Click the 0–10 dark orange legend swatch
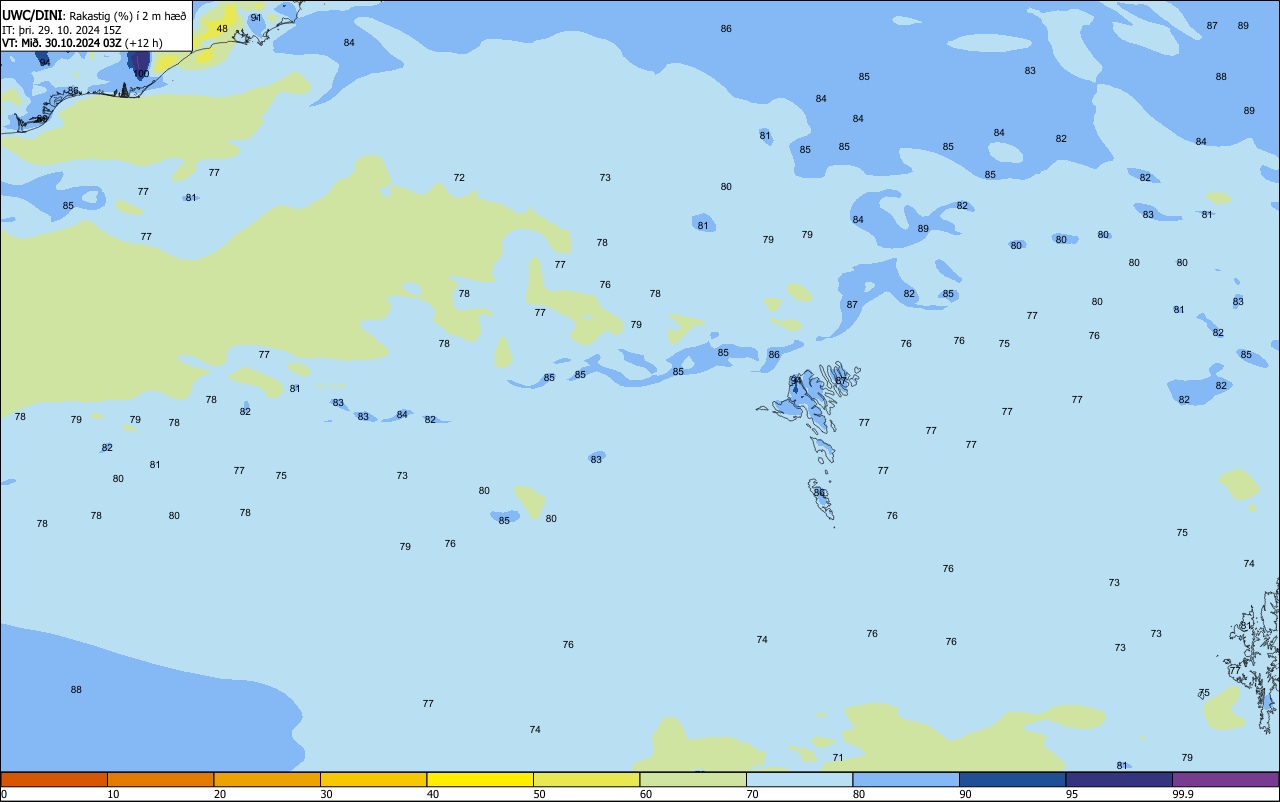The width and height of the screenshot is (1280, 802). click(x=54, y=779)
